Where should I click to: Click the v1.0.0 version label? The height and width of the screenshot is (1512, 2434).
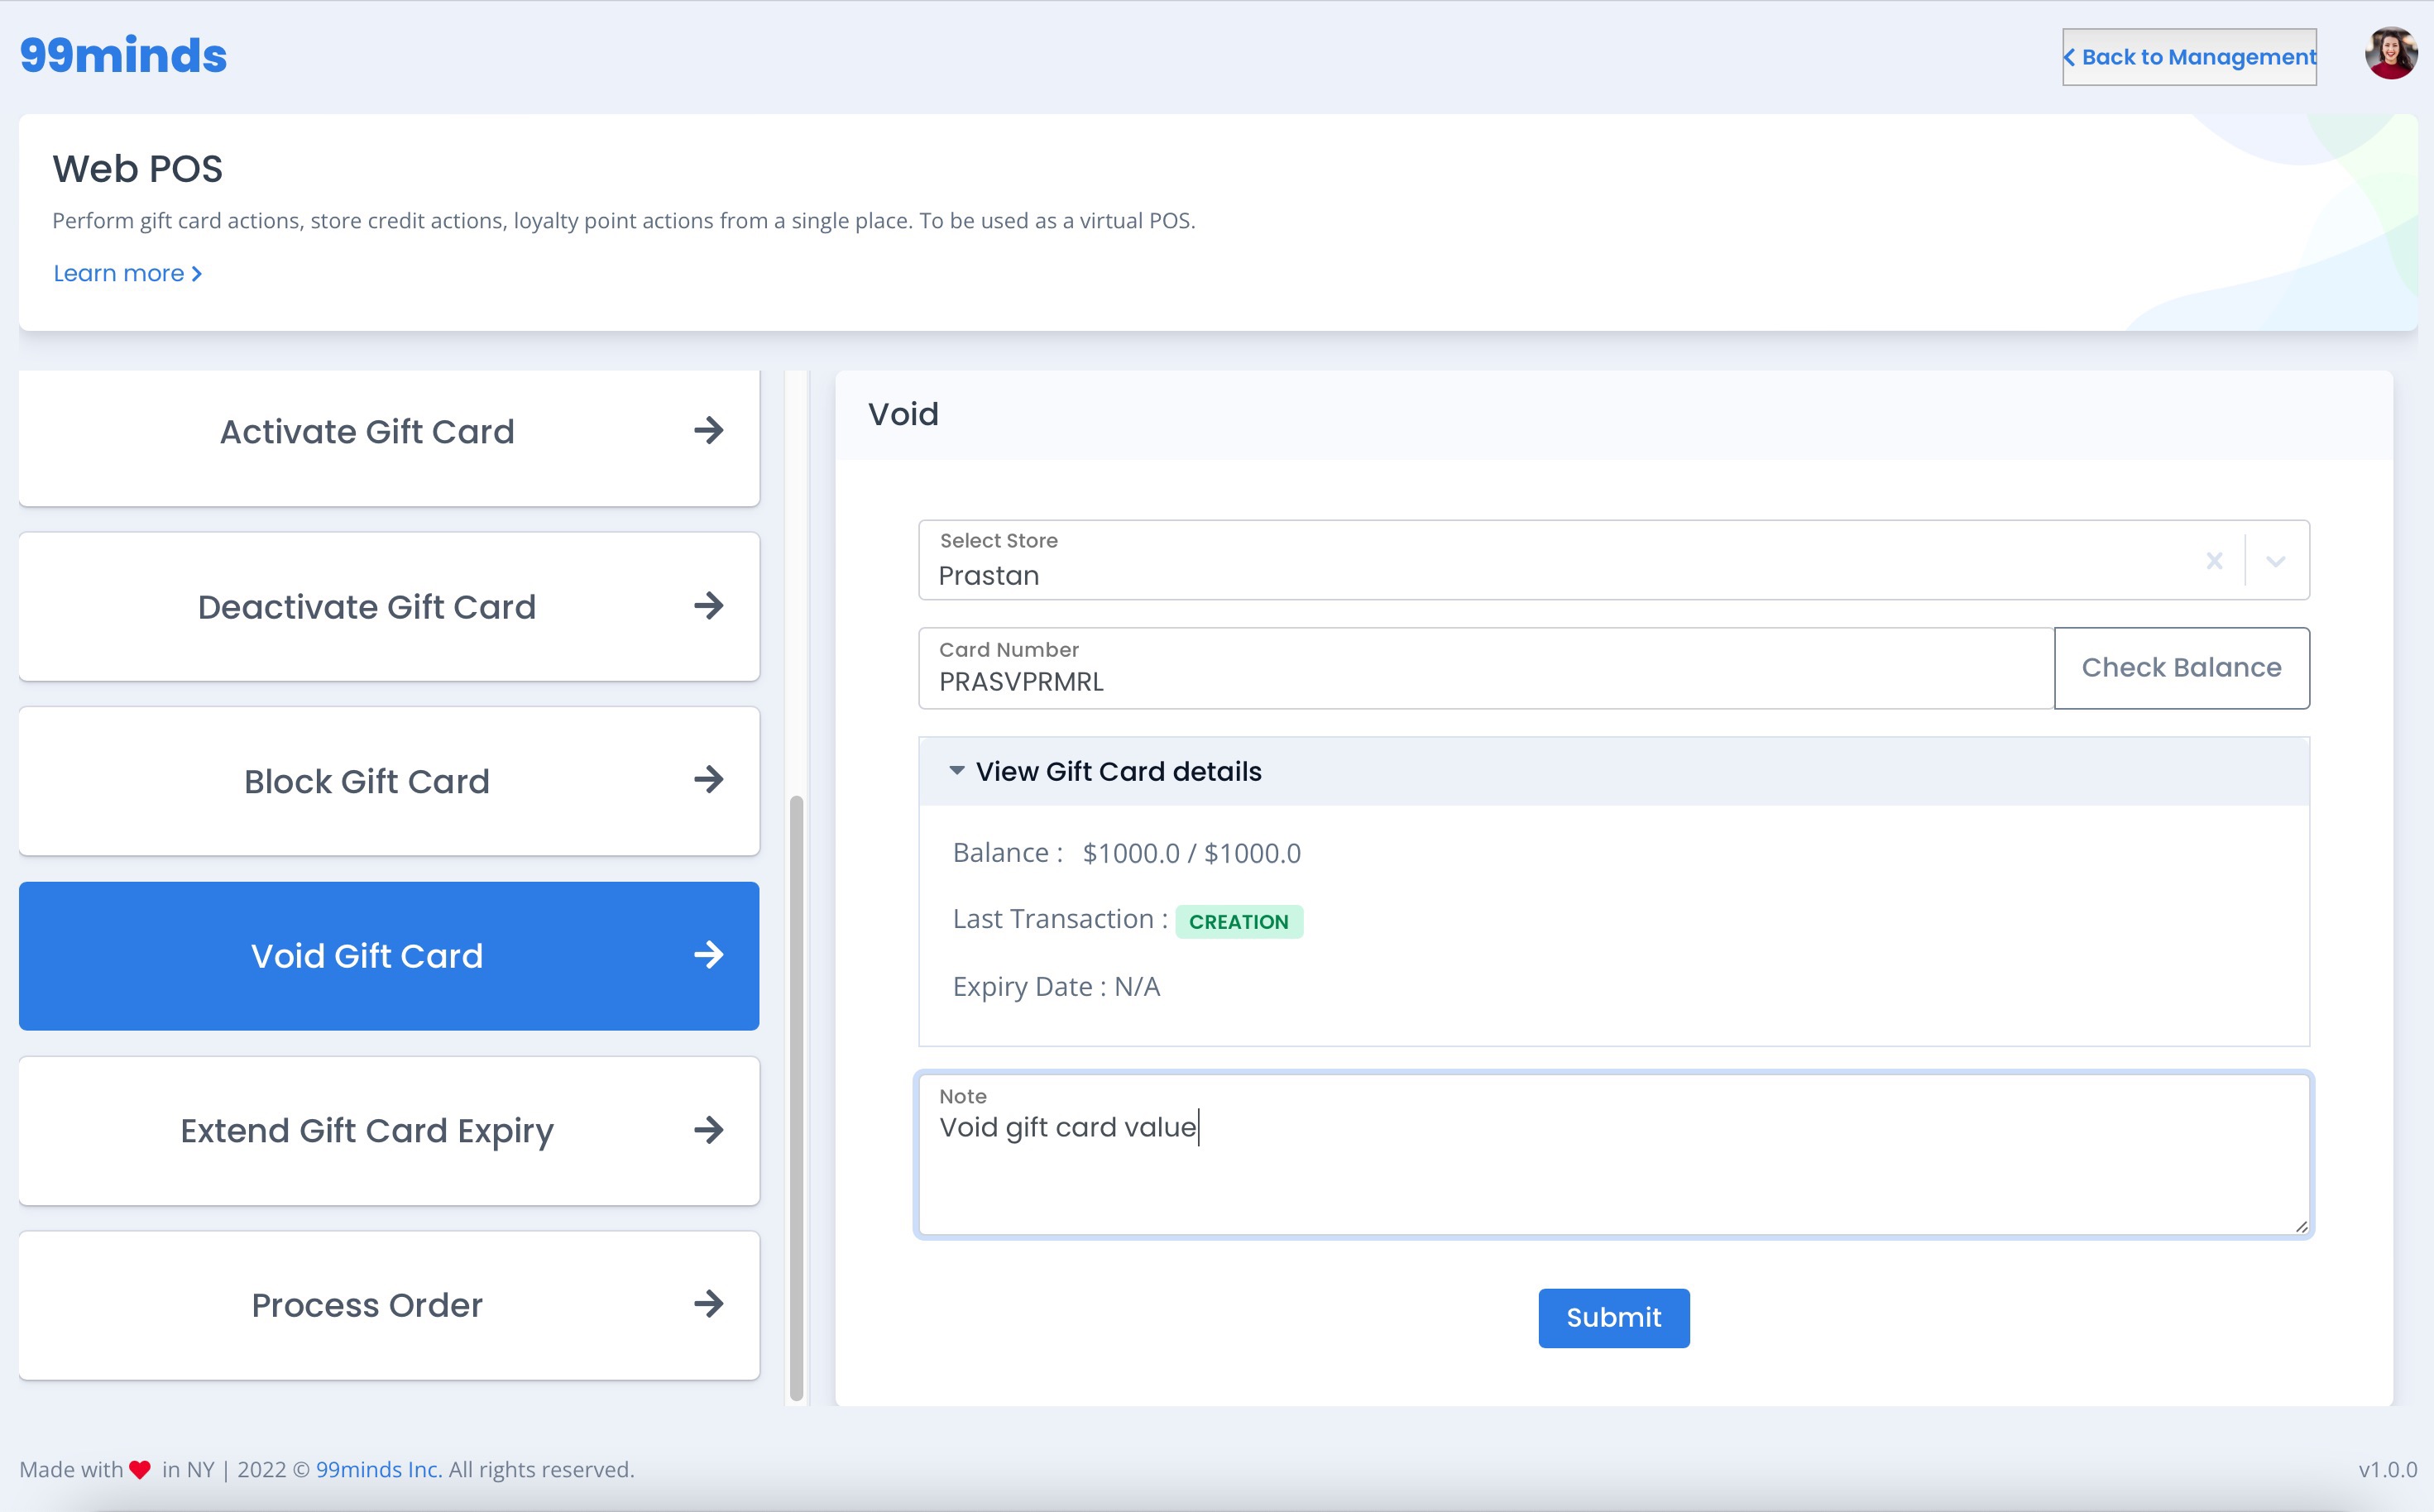(2387, 1469)
